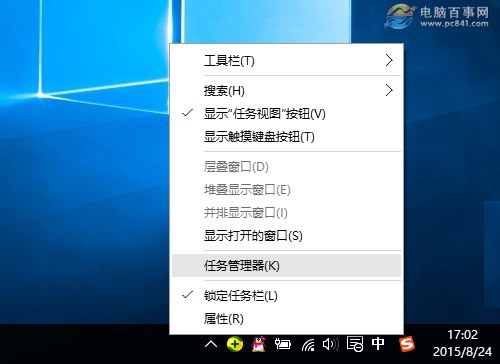Toggle 锁定任务栏(L) option
The width and height of the screenshot is (500, 364).
pyautogui.click(x=286, y=295)
